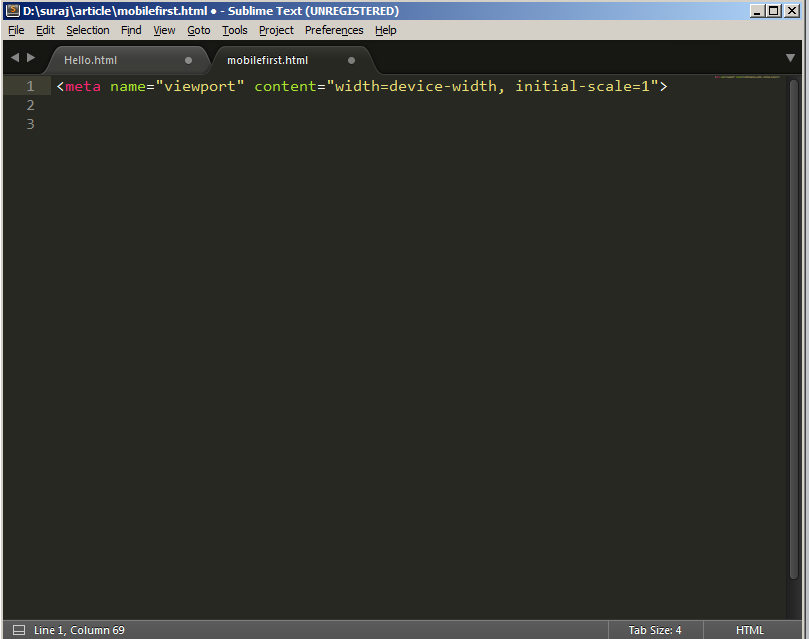Open the Edit menu
Viewport: 809px width, 639px height.
click(x=45, y=30)
